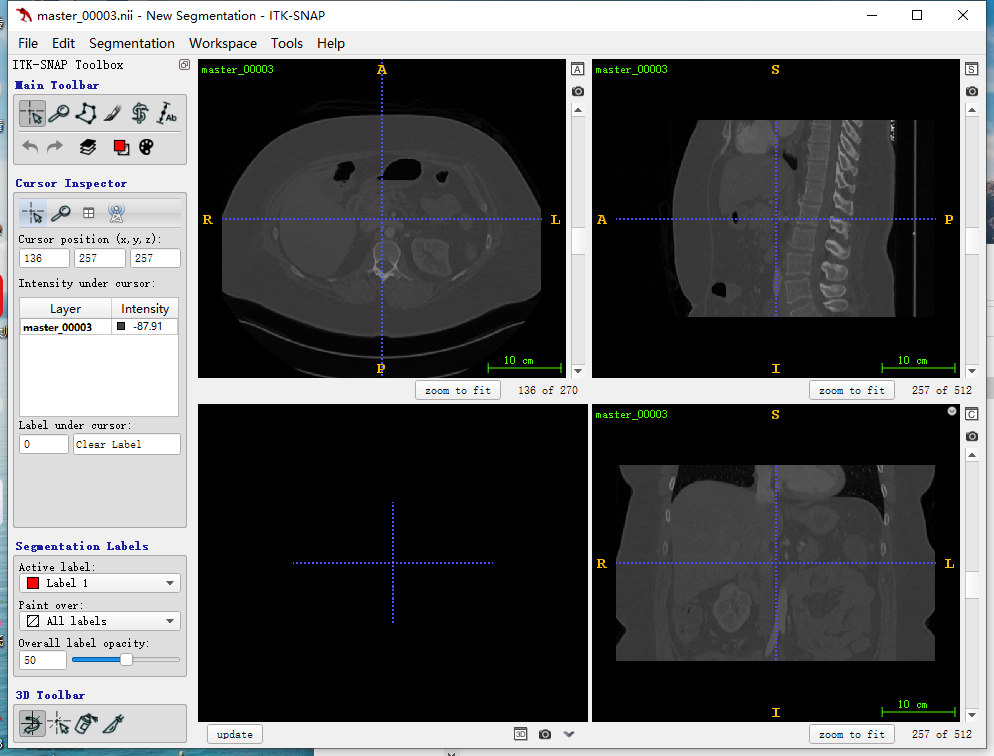
Task: Open the Workspace menu
Action: [x=223, y=43]
